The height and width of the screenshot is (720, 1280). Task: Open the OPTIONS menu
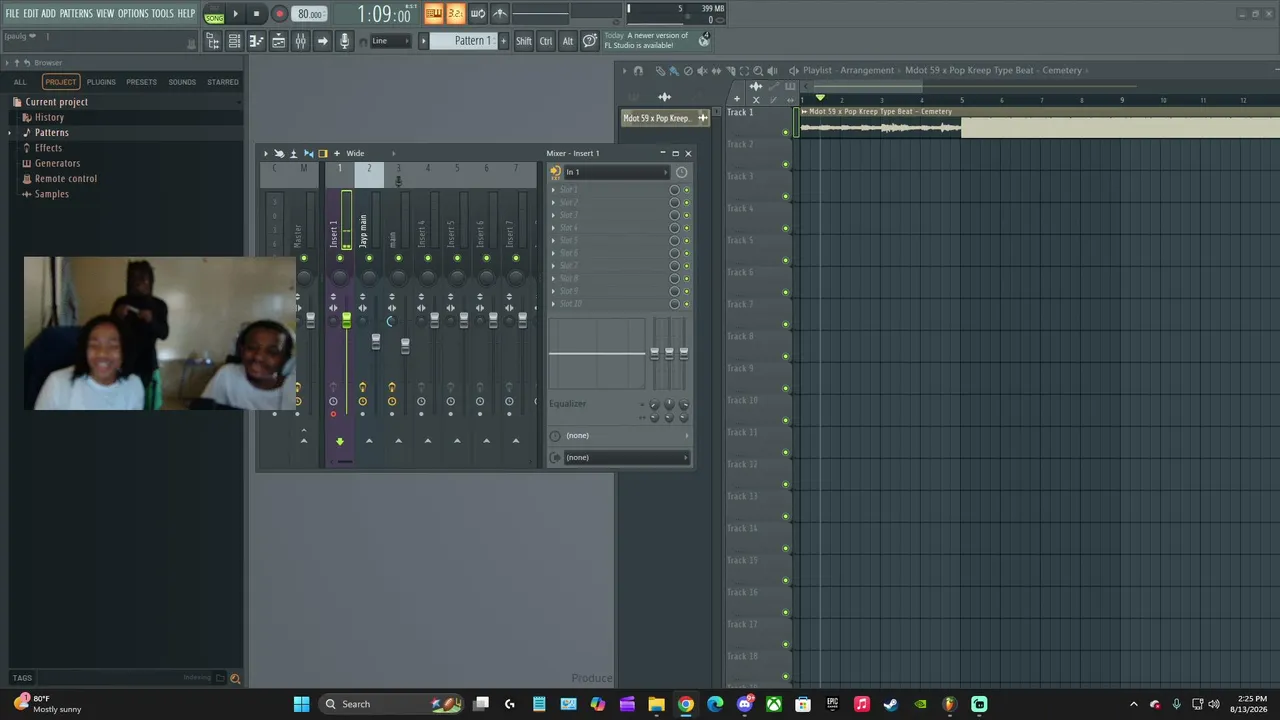pos(133,14)
